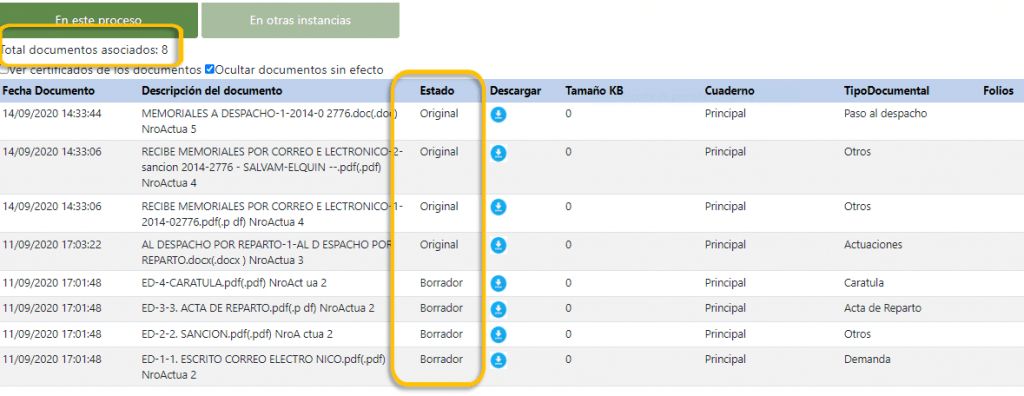Download the 2014-02776.pdf memorial document
This screenshot has width=1024, height=396.
click(498, 208)
